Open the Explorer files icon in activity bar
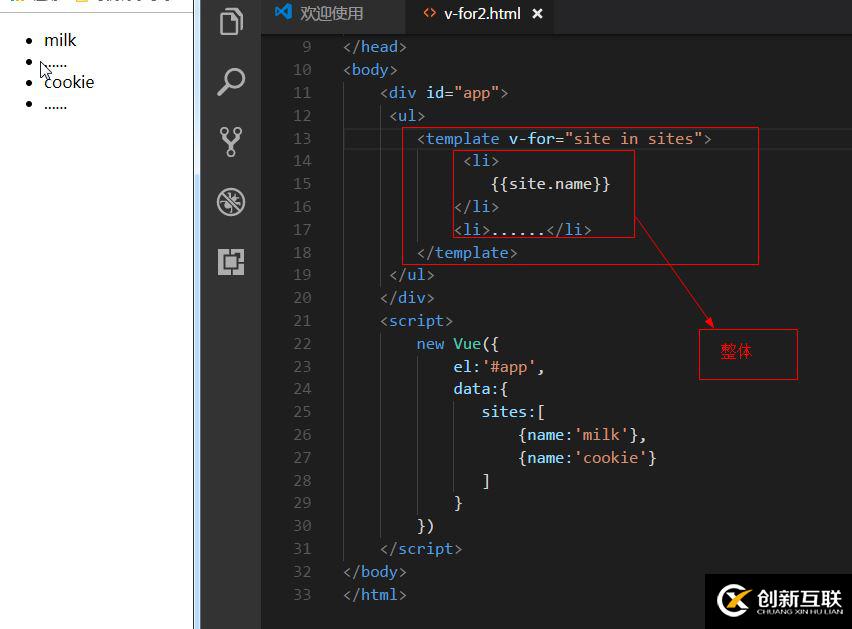The image size is (852, 629). (231, 21)
